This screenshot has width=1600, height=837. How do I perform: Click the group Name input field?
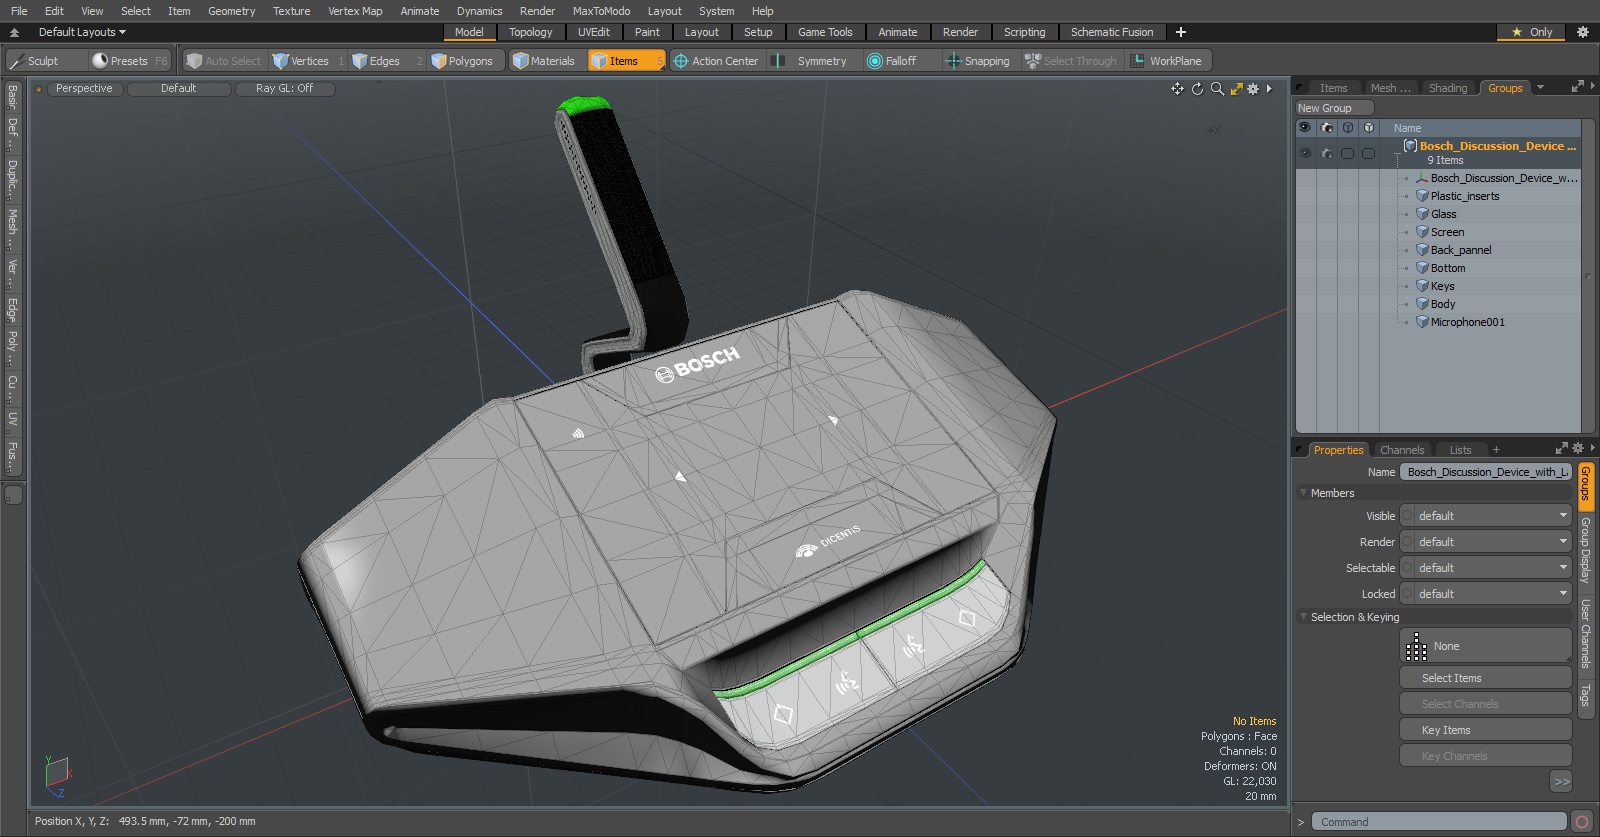coord(1485,472)
